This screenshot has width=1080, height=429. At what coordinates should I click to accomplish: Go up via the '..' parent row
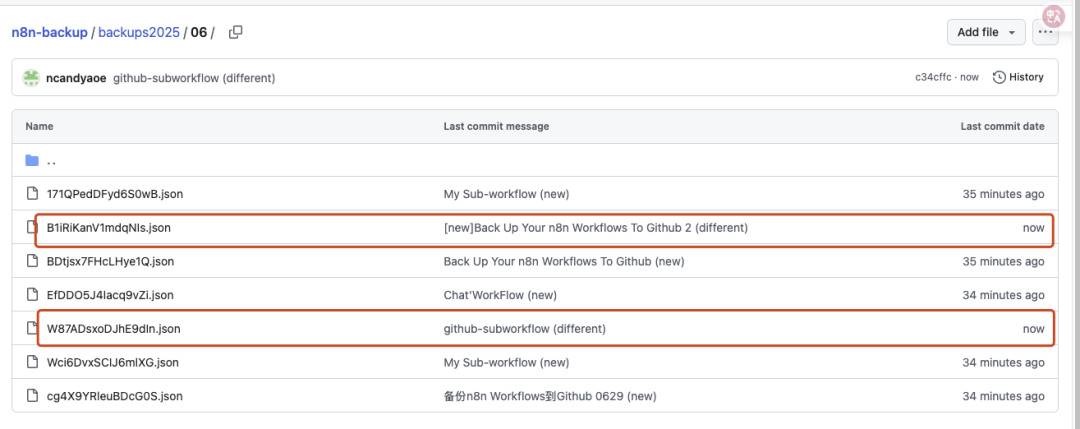[51, 161]
